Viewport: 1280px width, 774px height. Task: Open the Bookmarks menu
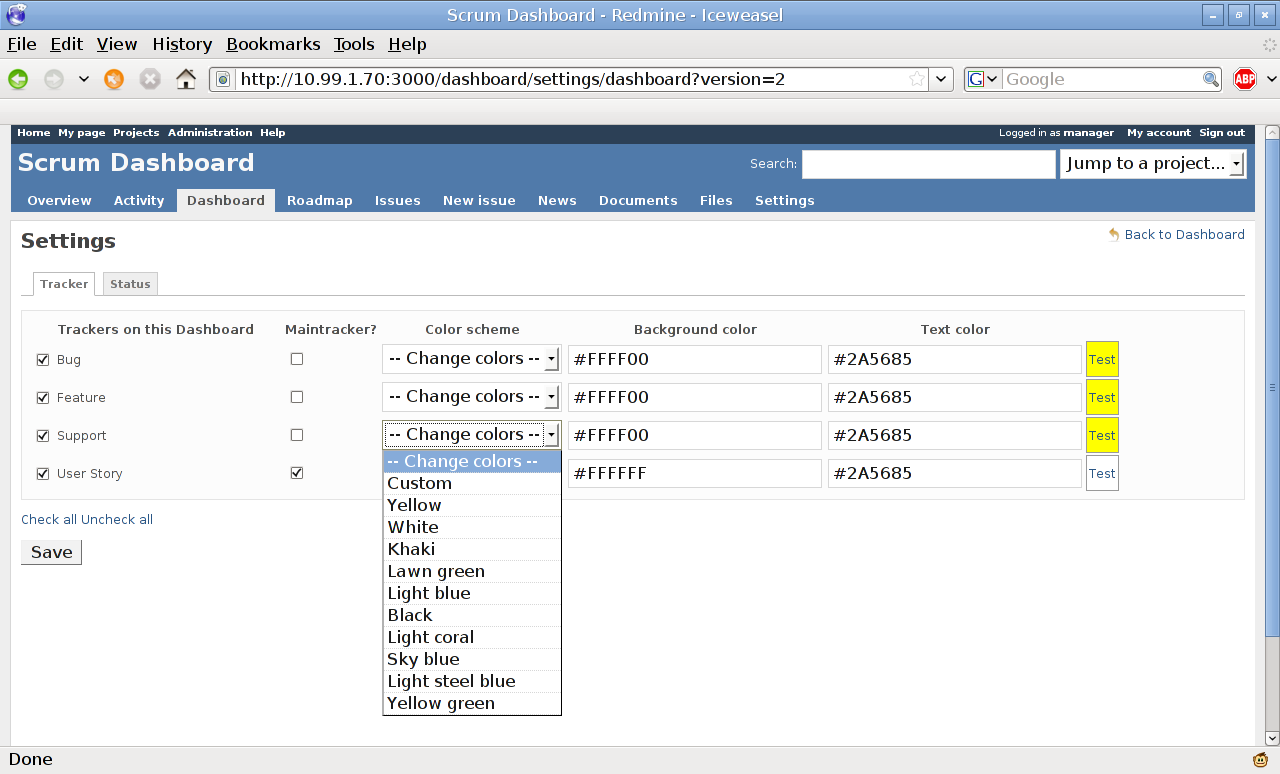coord(273,44)
